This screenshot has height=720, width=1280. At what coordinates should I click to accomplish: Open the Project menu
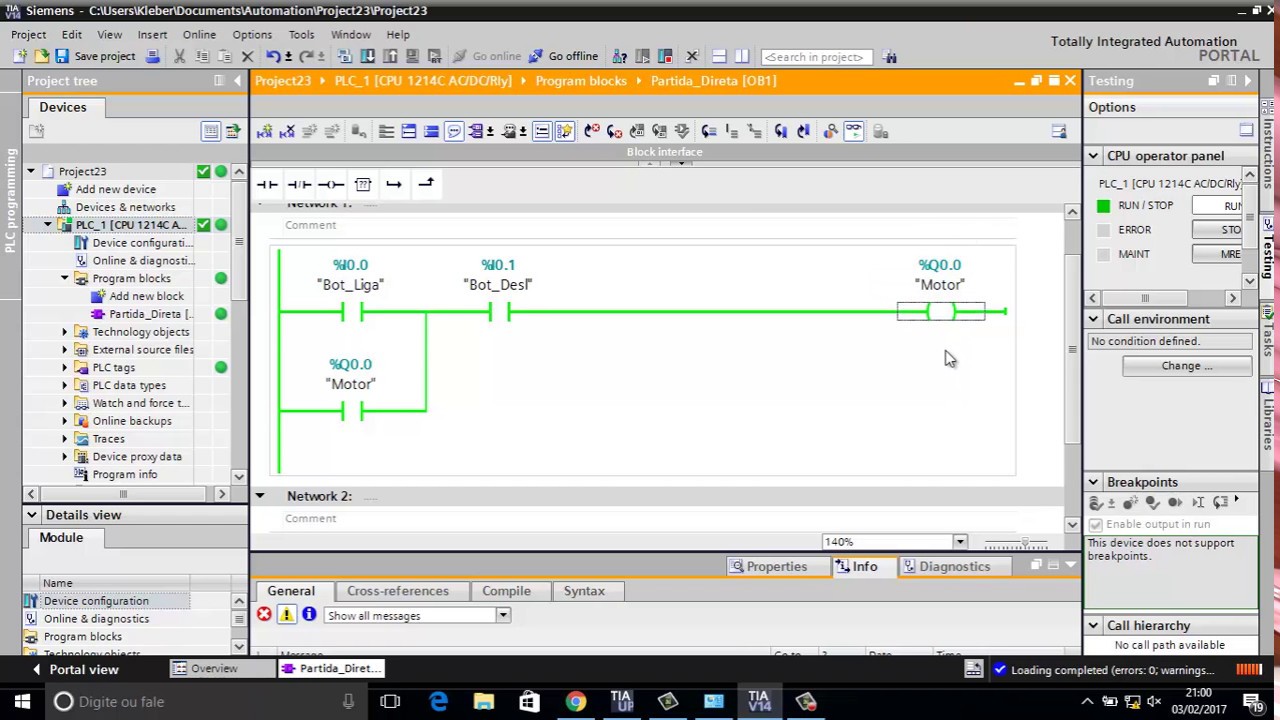pyautogui.click(x=29, y=35)
